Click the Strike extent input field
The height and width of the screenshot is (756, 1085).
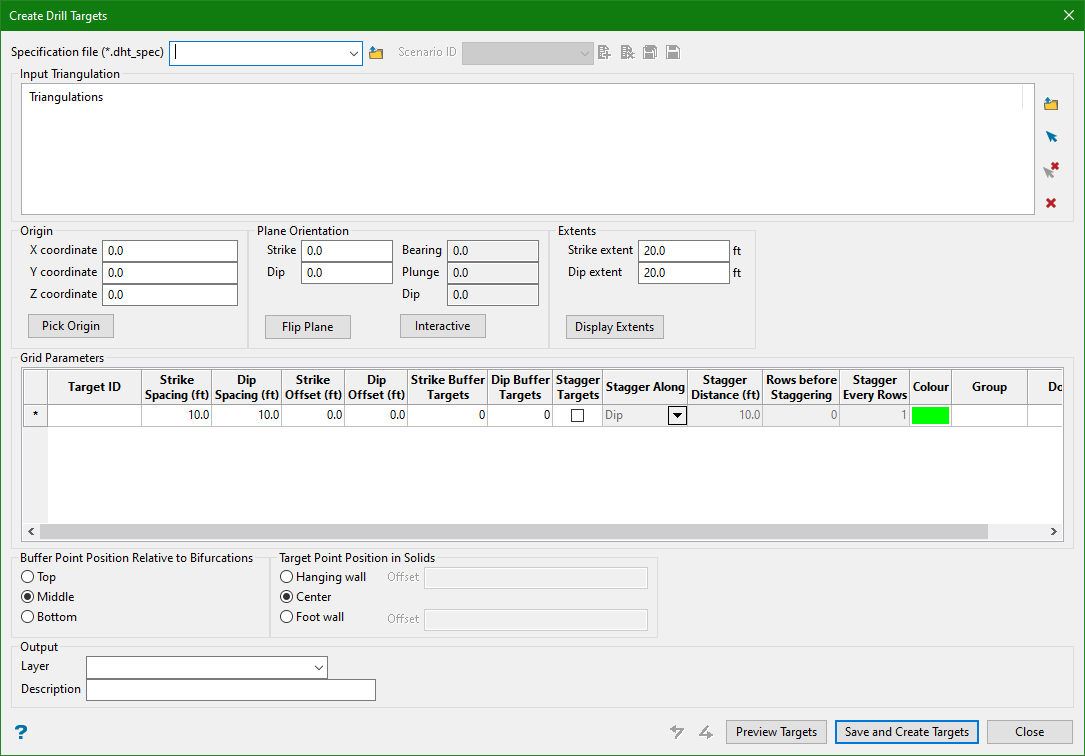[x=683, y=251]
